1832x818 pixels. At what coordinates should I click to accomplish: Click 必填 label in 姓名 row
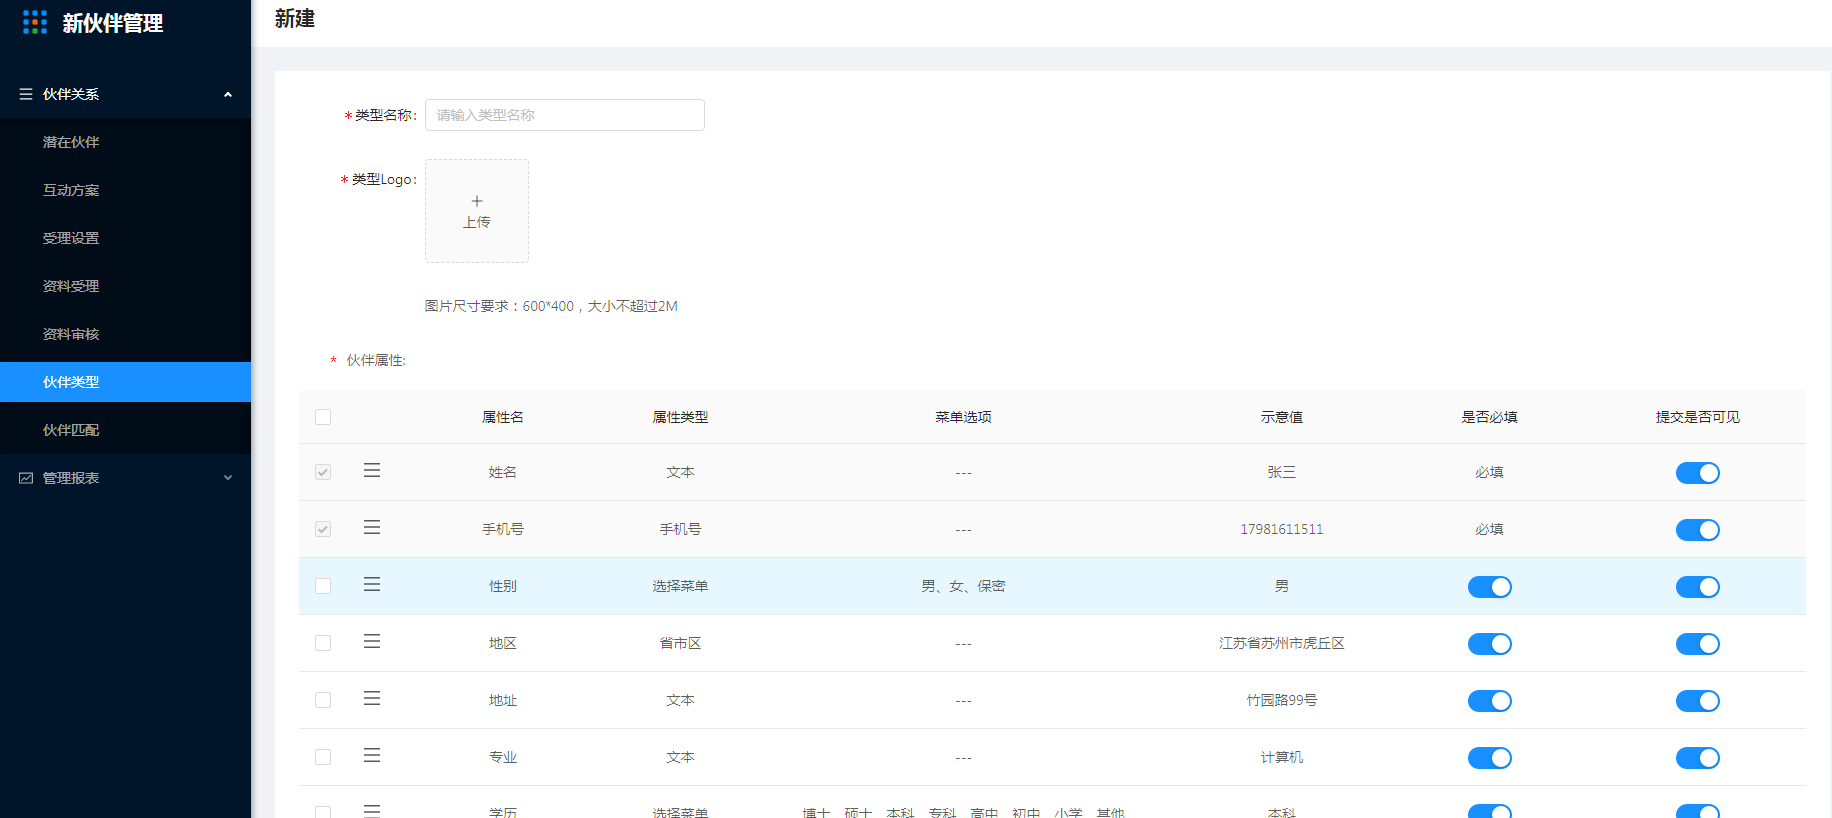[1490, 472]
